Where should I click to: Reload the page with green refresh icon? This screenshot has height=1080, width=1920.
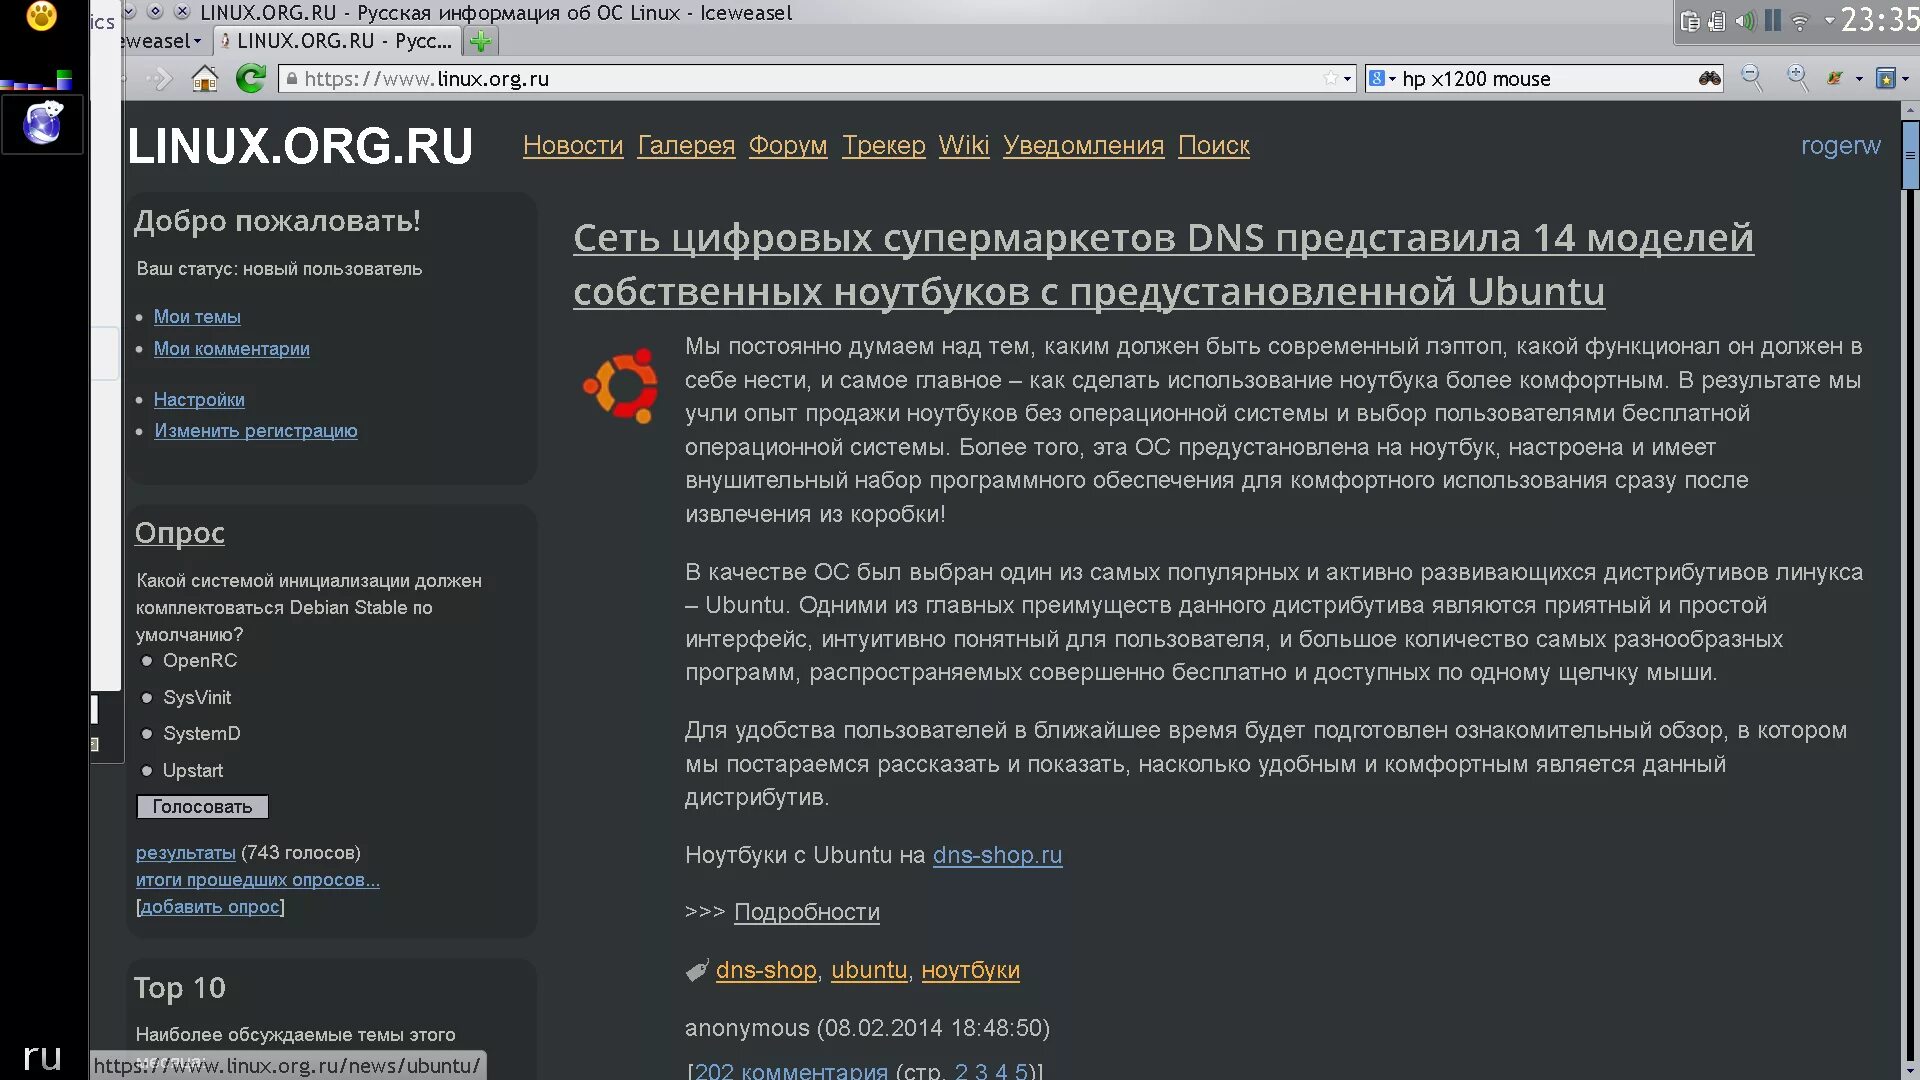[250, 79]
